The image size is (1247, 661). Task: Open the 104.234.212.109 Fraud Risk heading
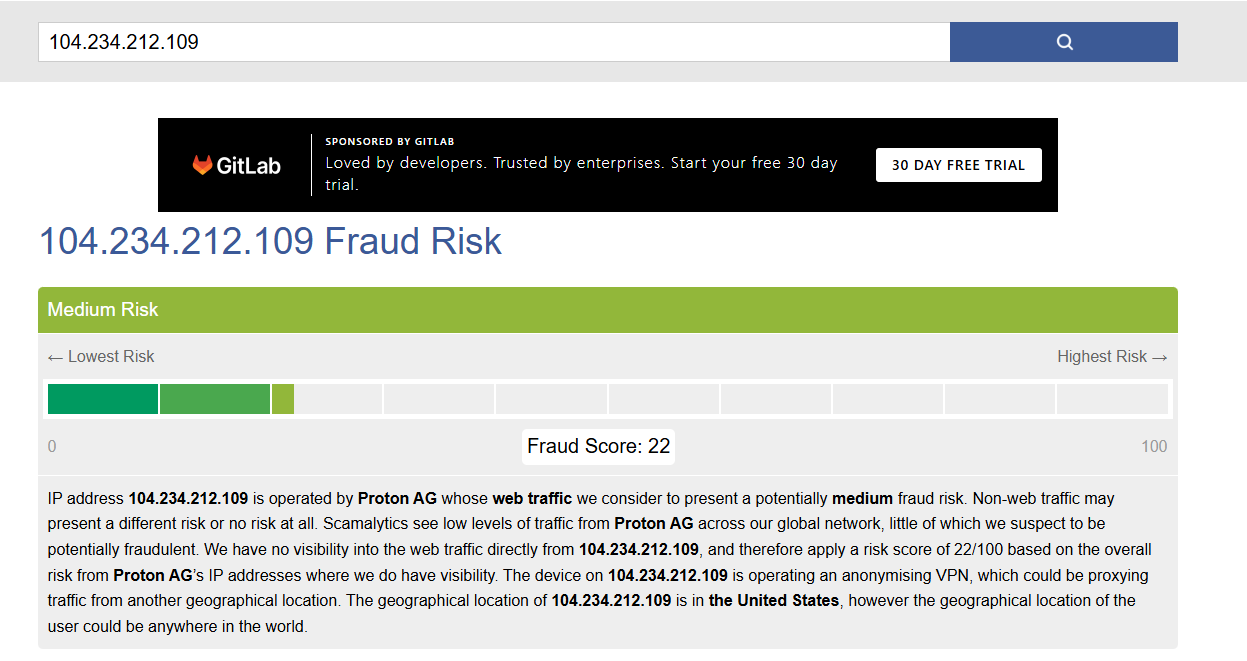coord(270,241)
